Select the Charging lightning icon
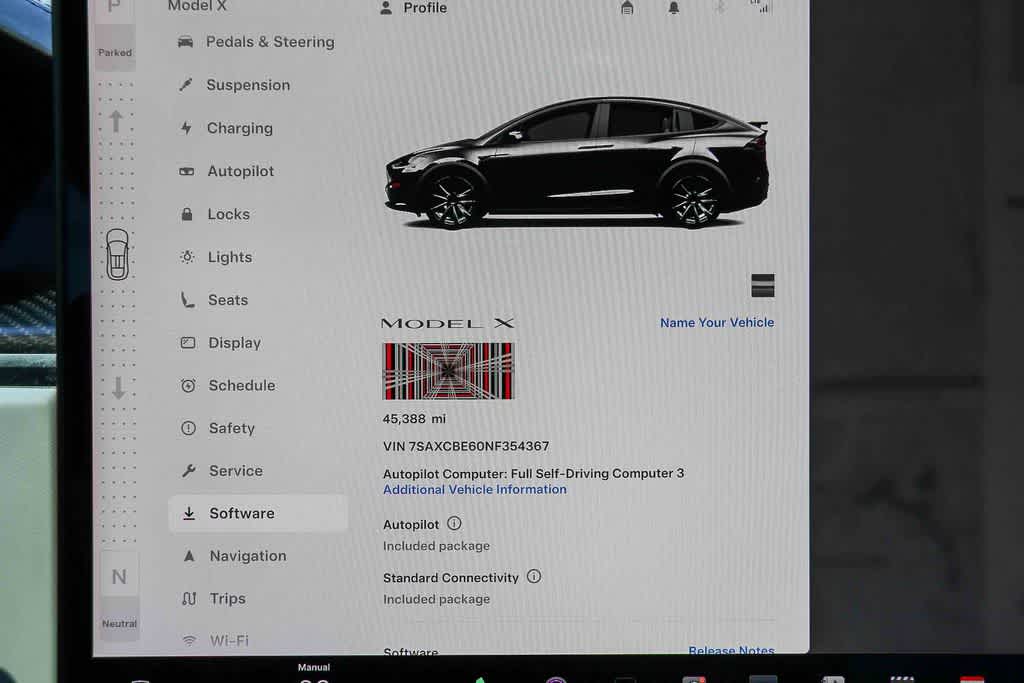Screen dimensions: 1024x683 (186, 128)
